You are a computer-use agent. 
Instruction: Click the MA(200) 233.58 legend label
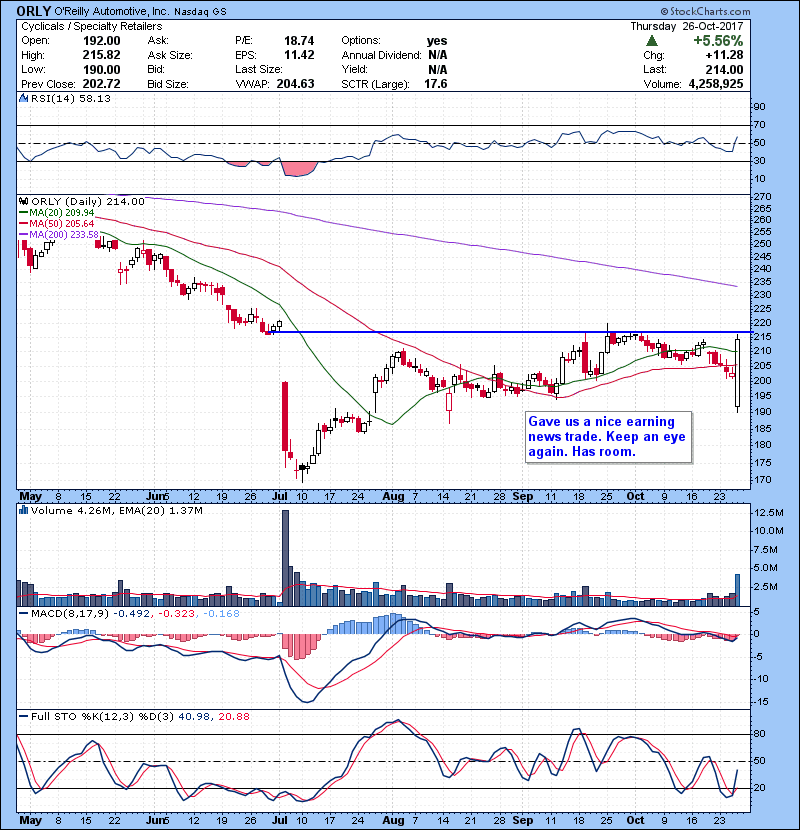[x=59, y=234]
